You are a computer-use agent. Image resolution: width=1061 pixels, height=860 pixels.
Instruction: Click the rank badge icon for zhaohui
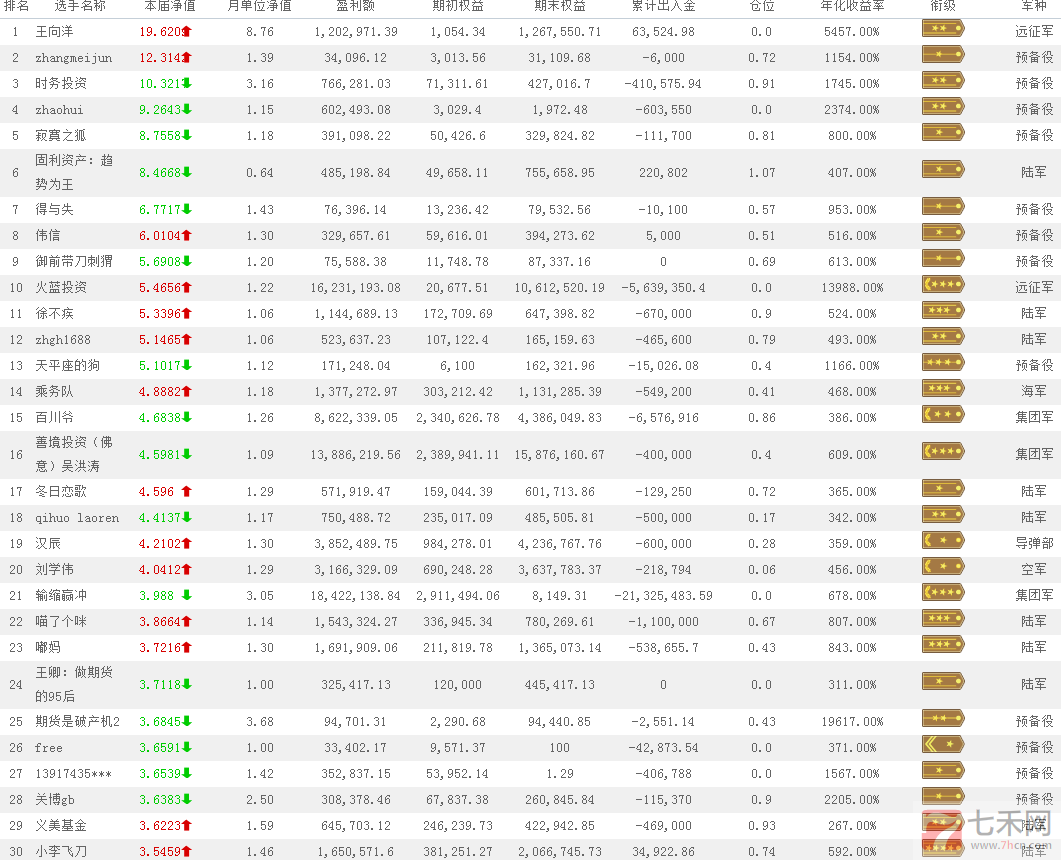click(943, 107)
